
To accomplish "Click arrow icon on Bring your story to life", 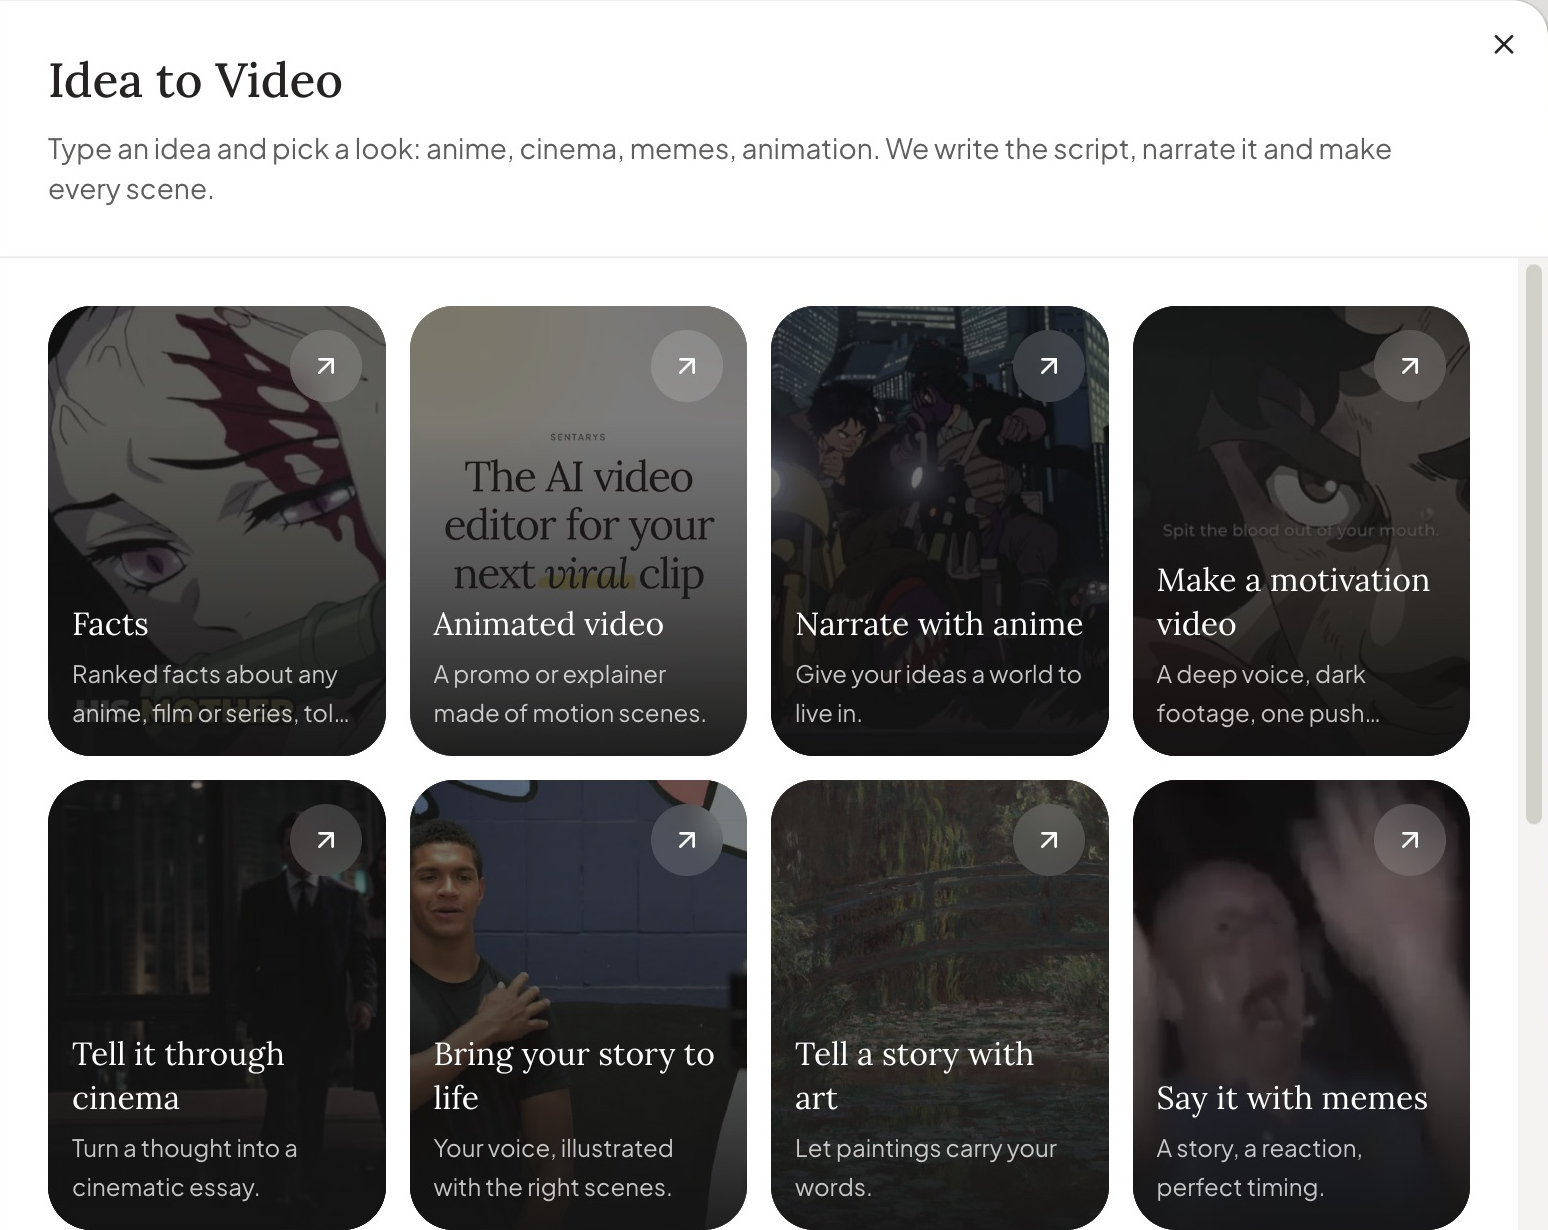I will coord(687,840).
